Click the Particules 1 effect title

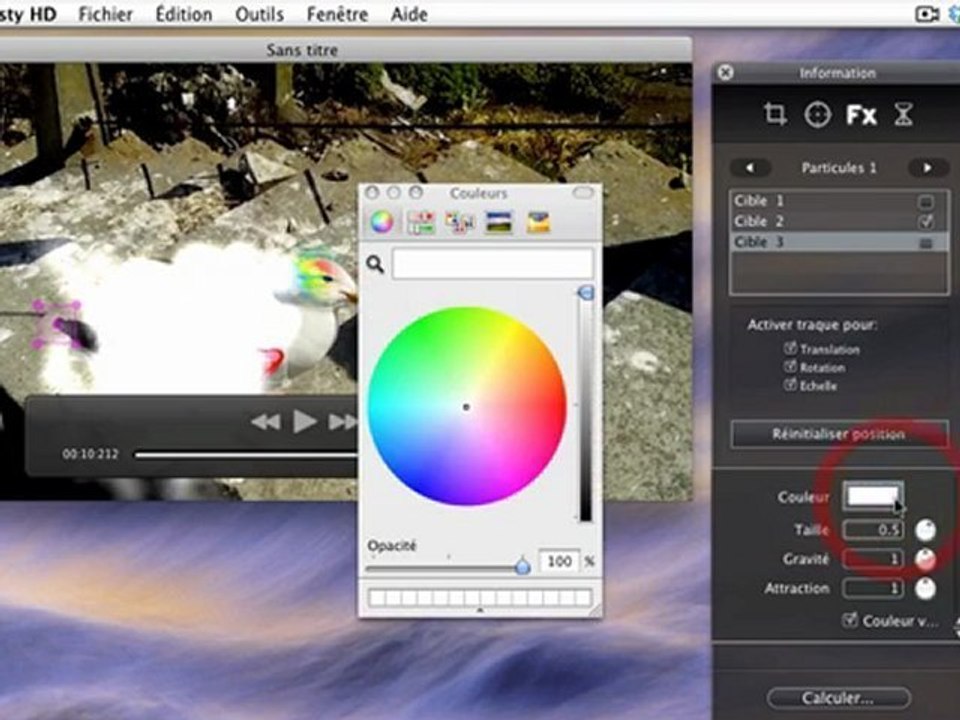[839, 168]
